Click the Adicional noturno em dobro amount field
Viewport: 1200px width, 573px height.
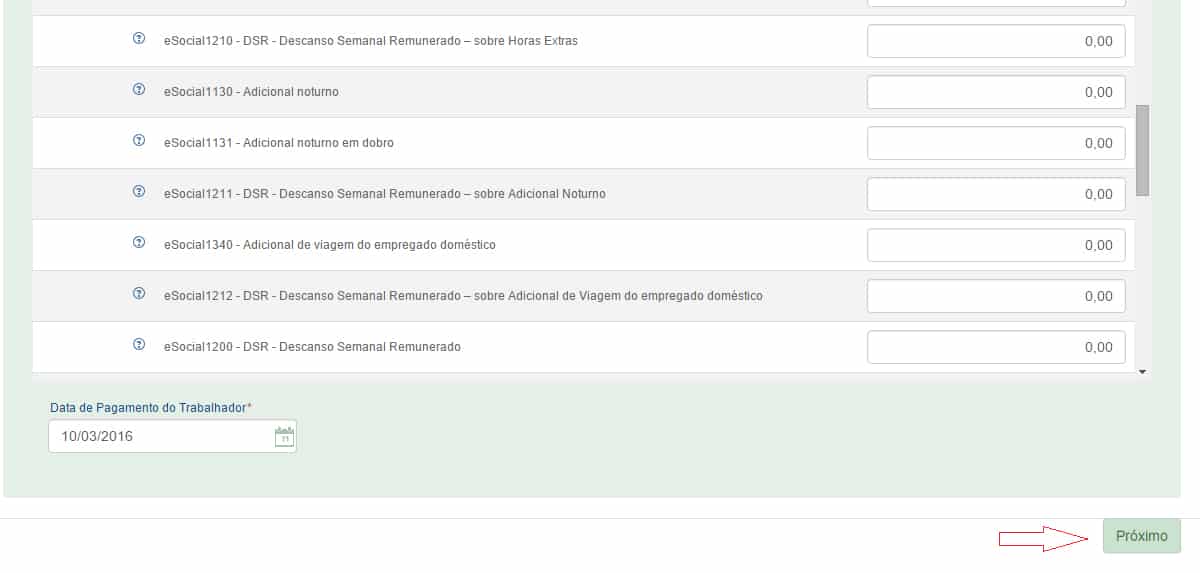tap(996, 143)
